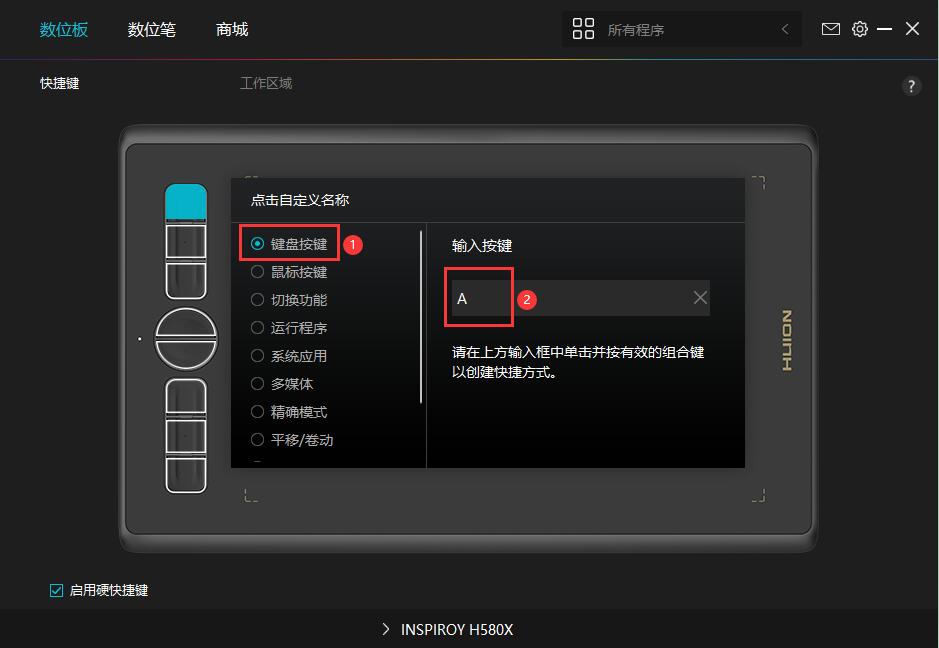Click the four-squares all programs icon

coord(583,29)
